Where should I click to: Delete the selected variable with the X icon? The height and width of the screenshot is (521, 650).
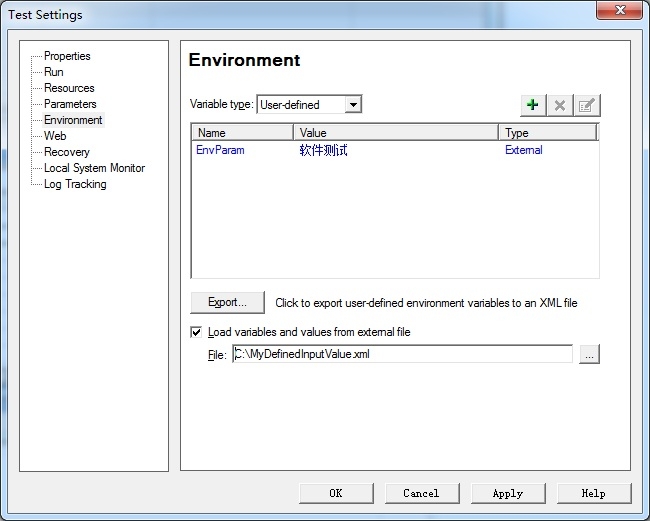tap(560, 105)
